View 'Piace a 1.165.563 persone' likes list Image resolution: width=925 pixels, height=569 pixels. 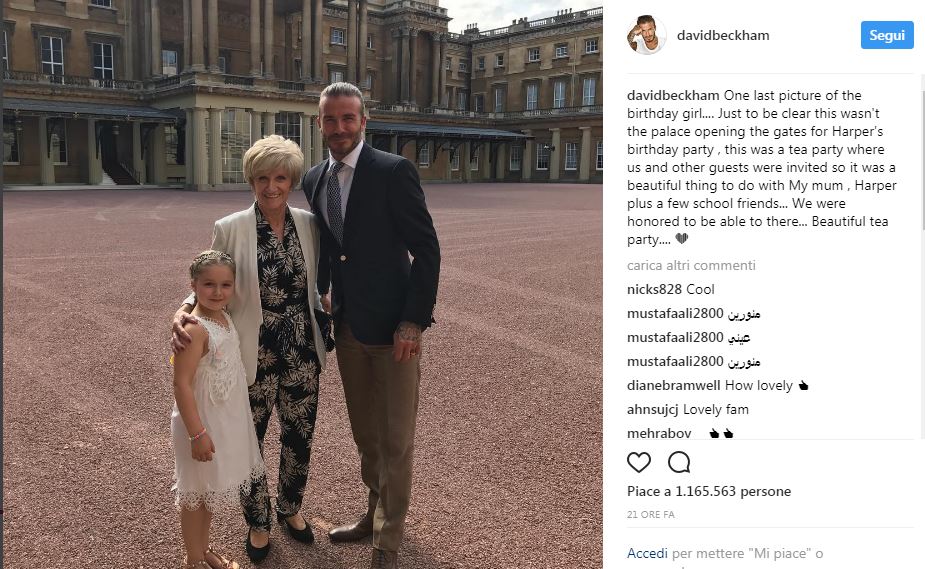[x=709, y=491]
